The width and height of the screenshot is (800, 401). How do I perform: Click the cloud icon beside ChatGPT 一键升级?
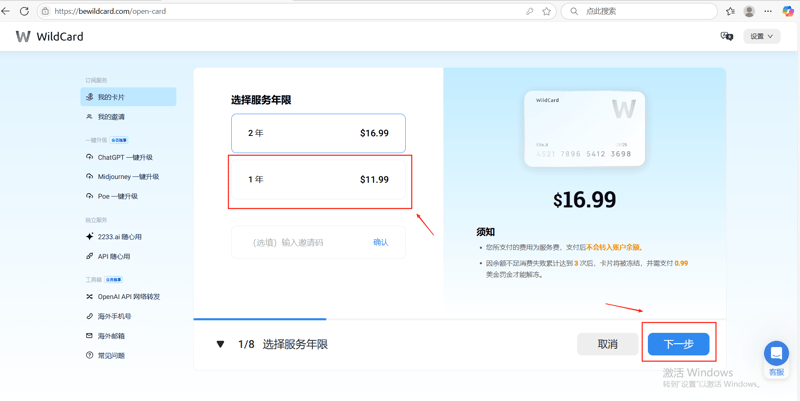tap(90, 157)
